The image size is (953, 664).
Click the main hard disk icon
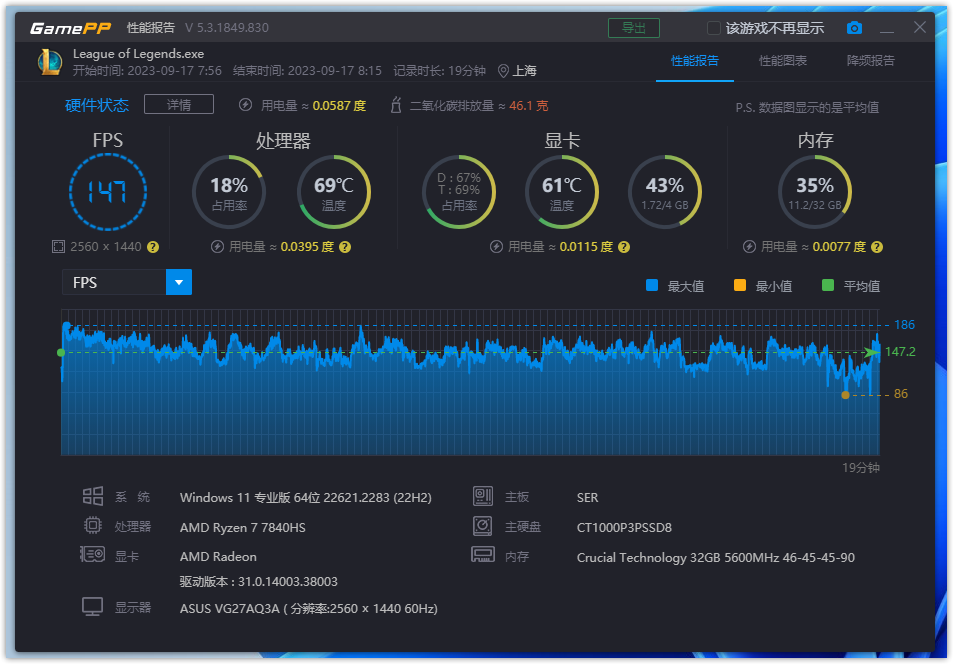pyautogui.click(x=483, y=526)
